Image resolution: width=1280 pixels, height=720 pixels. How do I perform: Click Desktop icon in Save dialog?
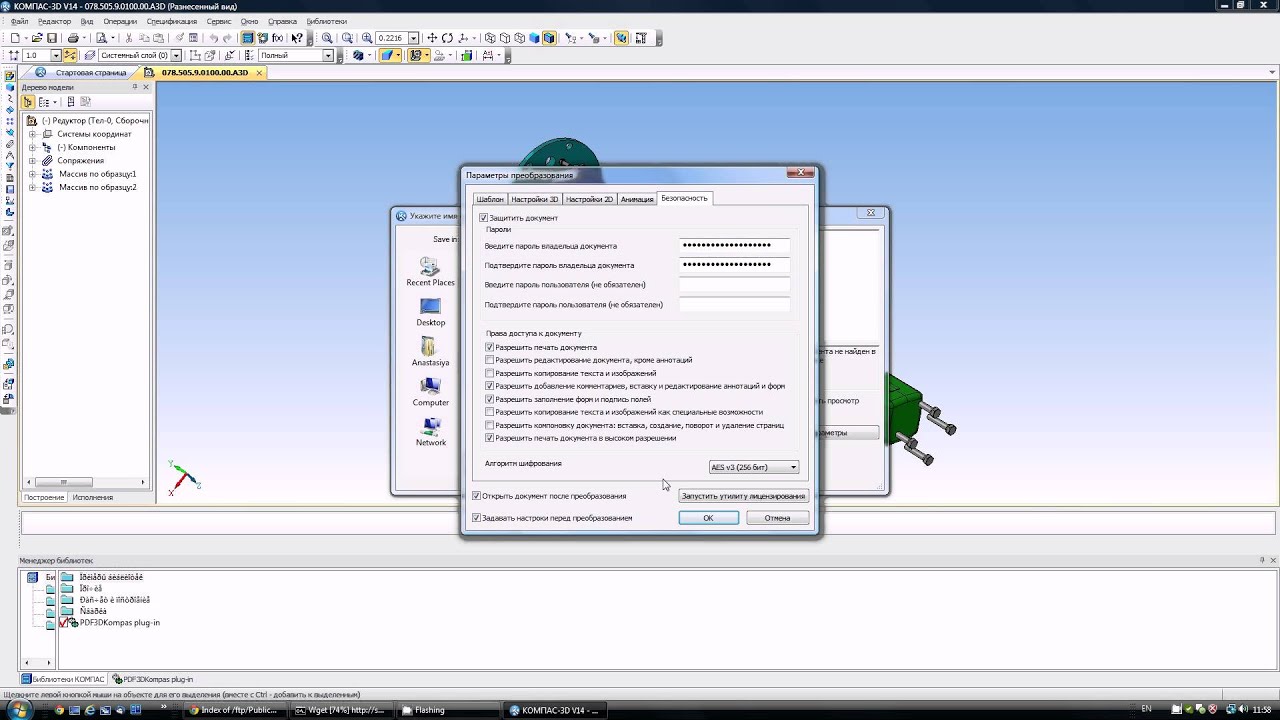click(431, 312)
